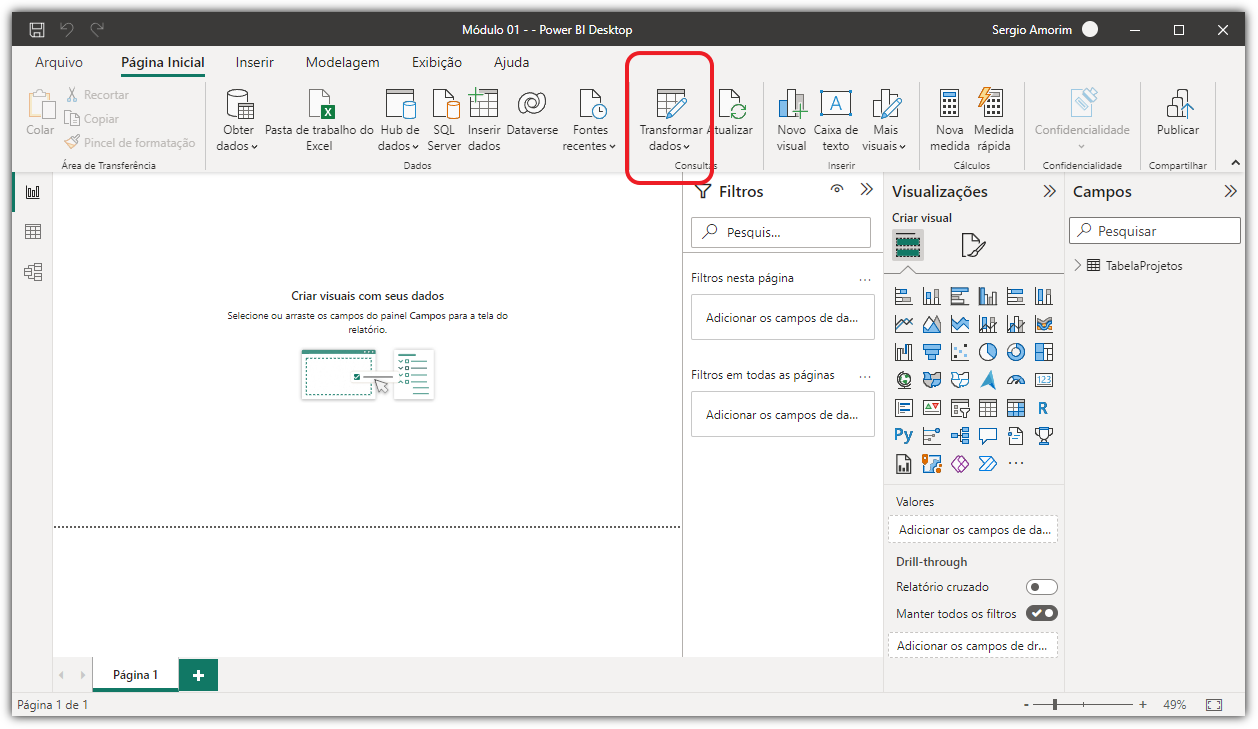This screenshot has width=1258, height=729.
Task: Select the Página 1 page tab
Action: [x=135, y=675]
